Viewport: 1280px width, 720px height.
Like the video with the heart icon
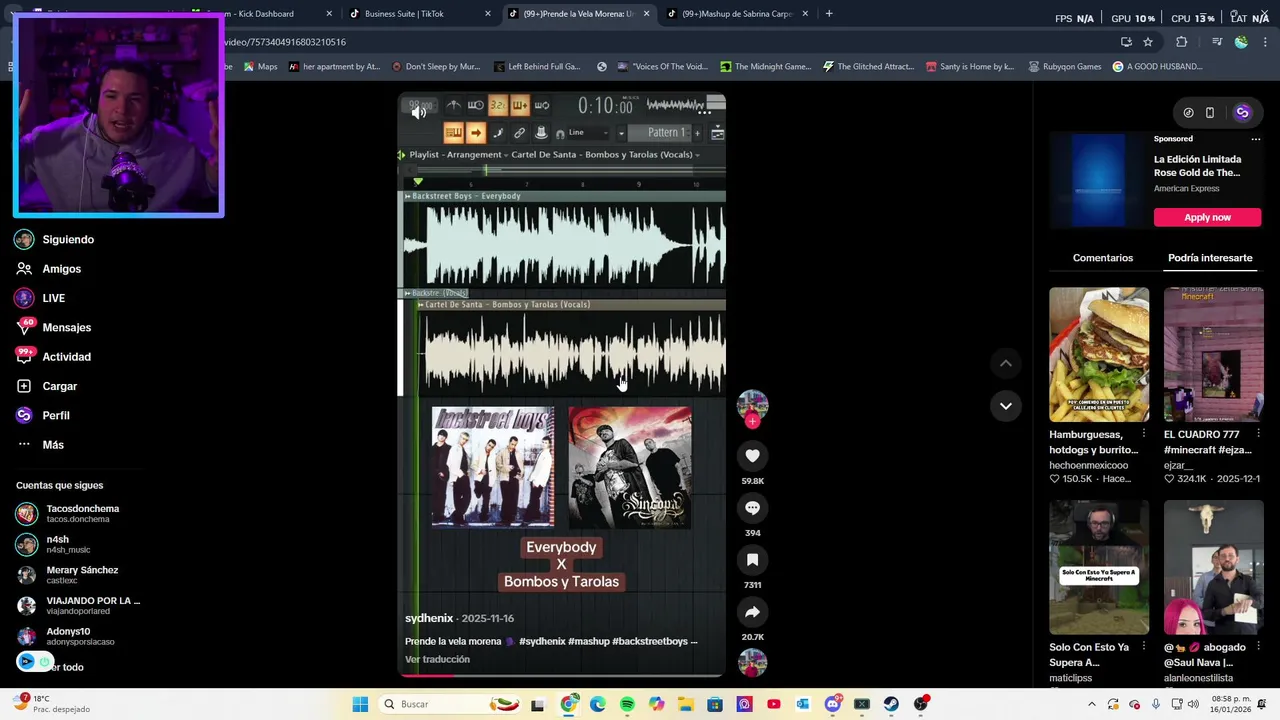(x=752, y=456)
